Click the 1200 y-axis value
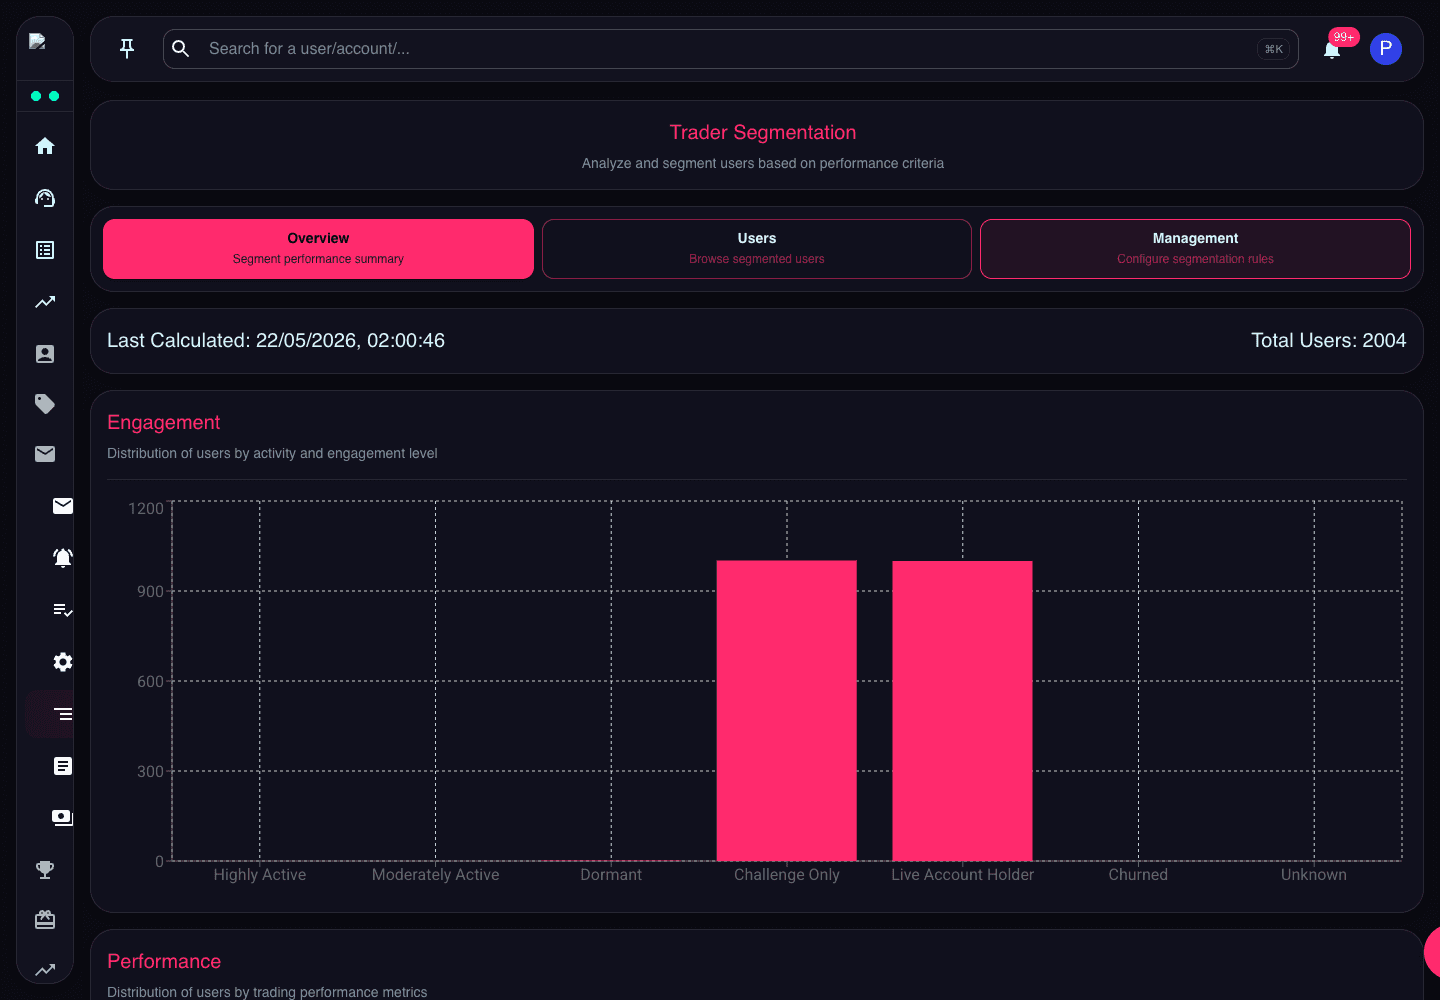This screenshot has width=1440, height=1000. pos(146,509)
